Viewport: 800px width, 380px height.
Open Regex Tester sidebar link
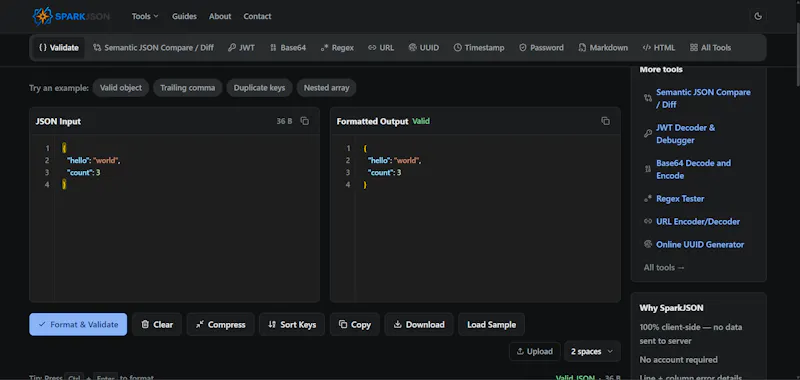click(680, 198)
